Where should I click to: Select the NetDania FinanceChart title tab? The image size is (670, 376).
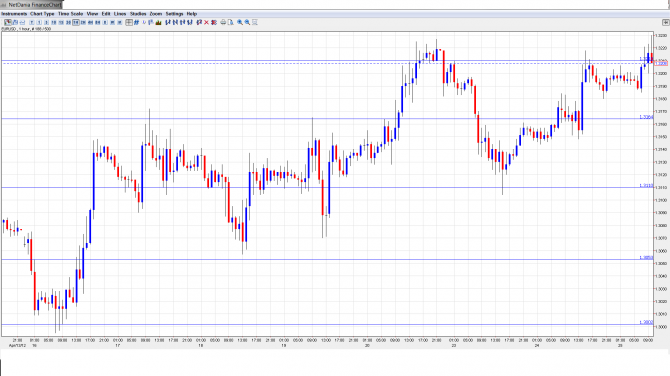click(31, 5)
